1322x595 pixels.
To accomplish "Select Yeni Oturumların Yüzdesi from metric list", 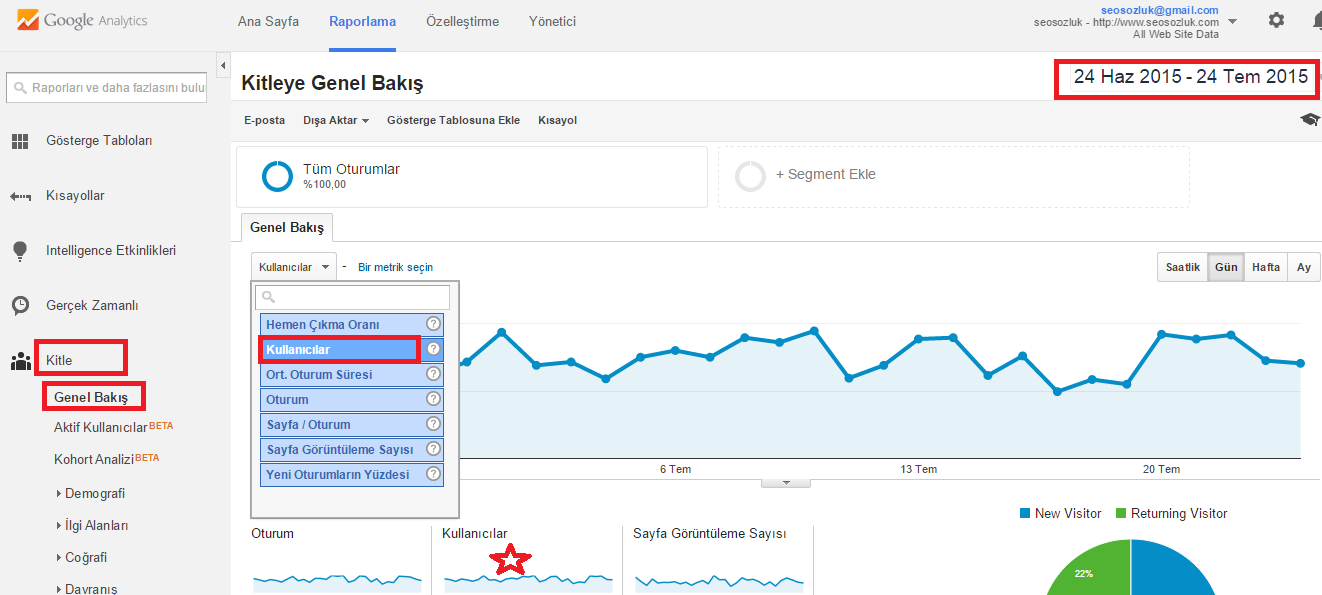I will pyautogui.click(x=342, y=474).
